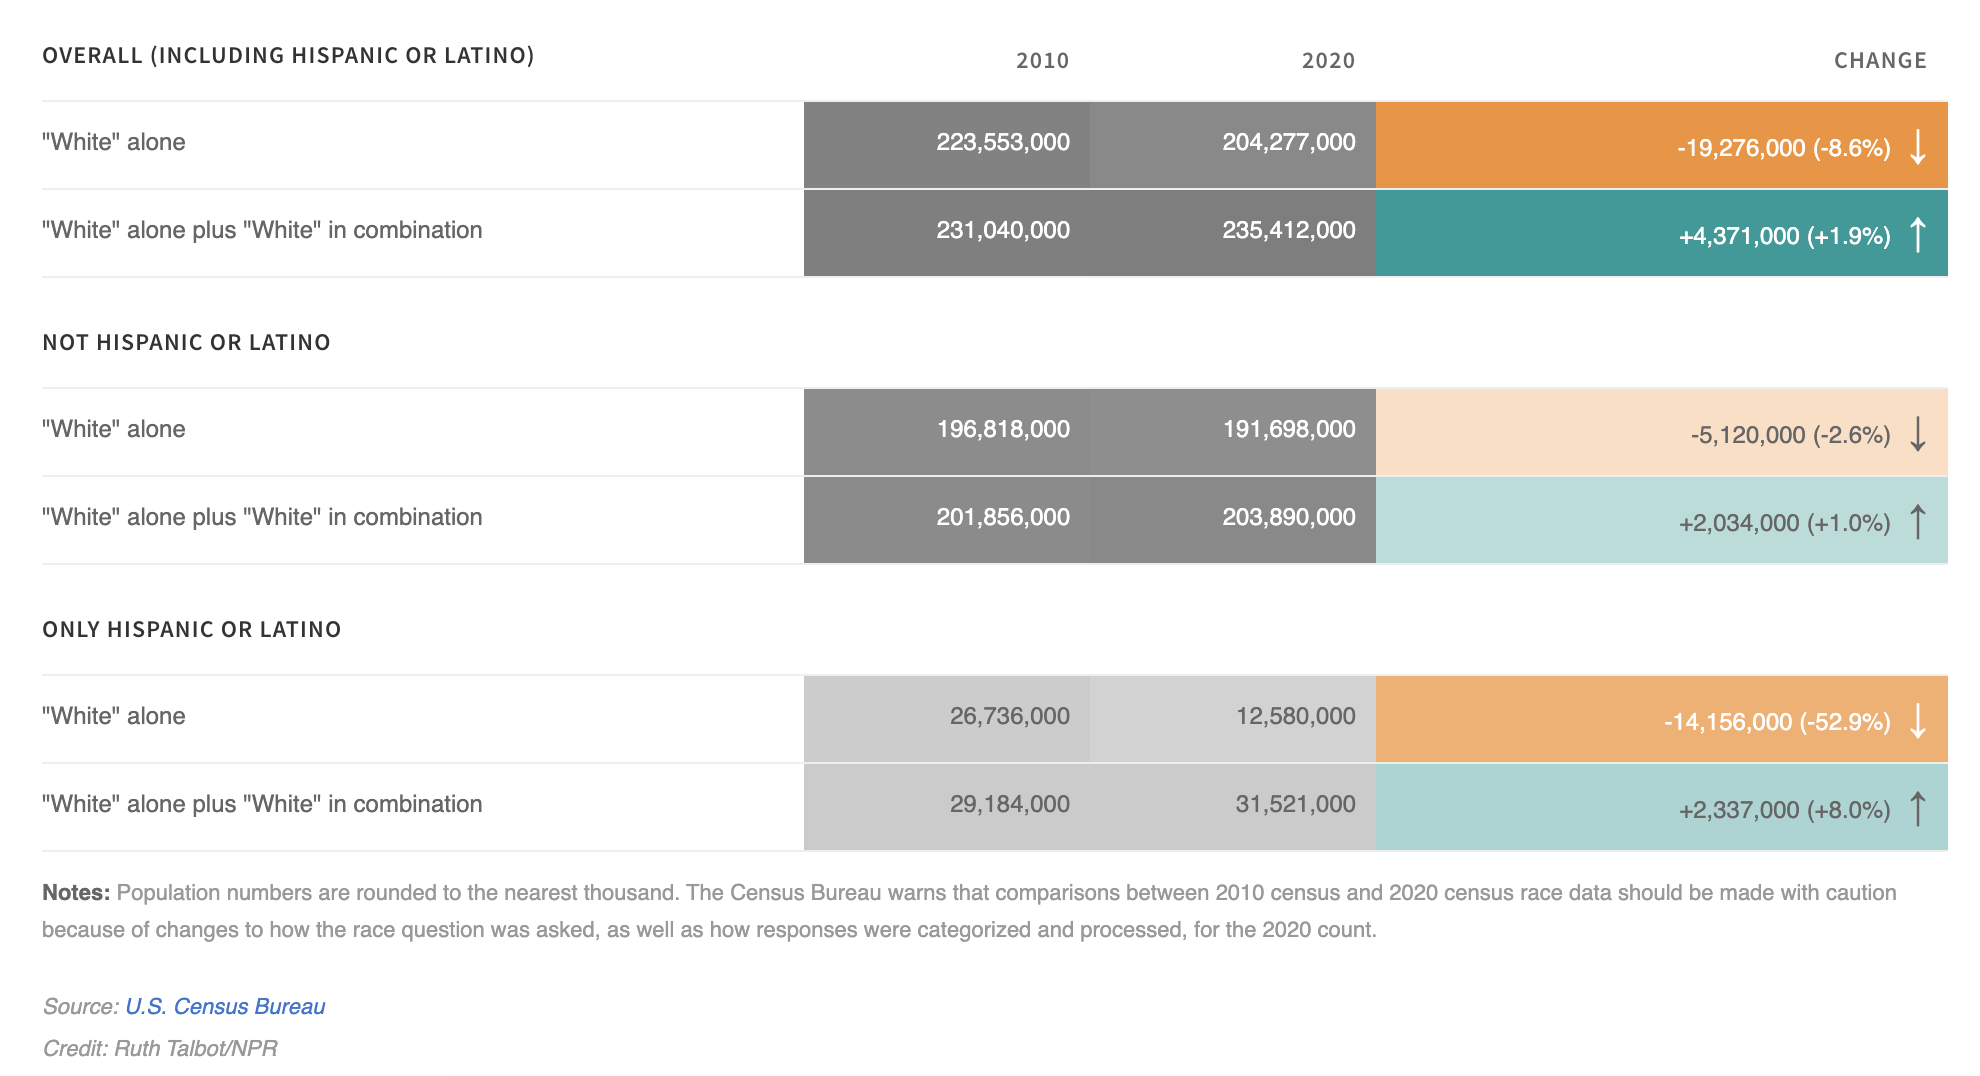Select the 2010 column header
Image resolution: width=1980 pixels, height=1076 pixels.
tap(1042, 61)
